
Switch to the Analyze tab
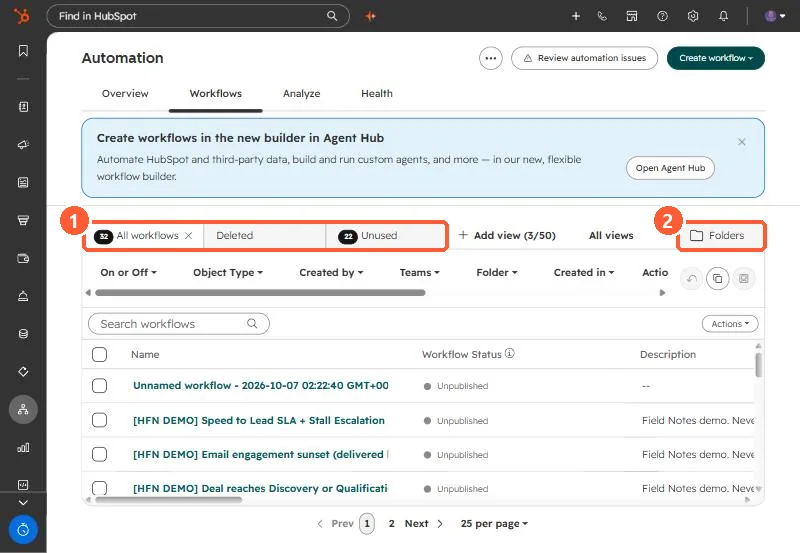coord(302,93)
